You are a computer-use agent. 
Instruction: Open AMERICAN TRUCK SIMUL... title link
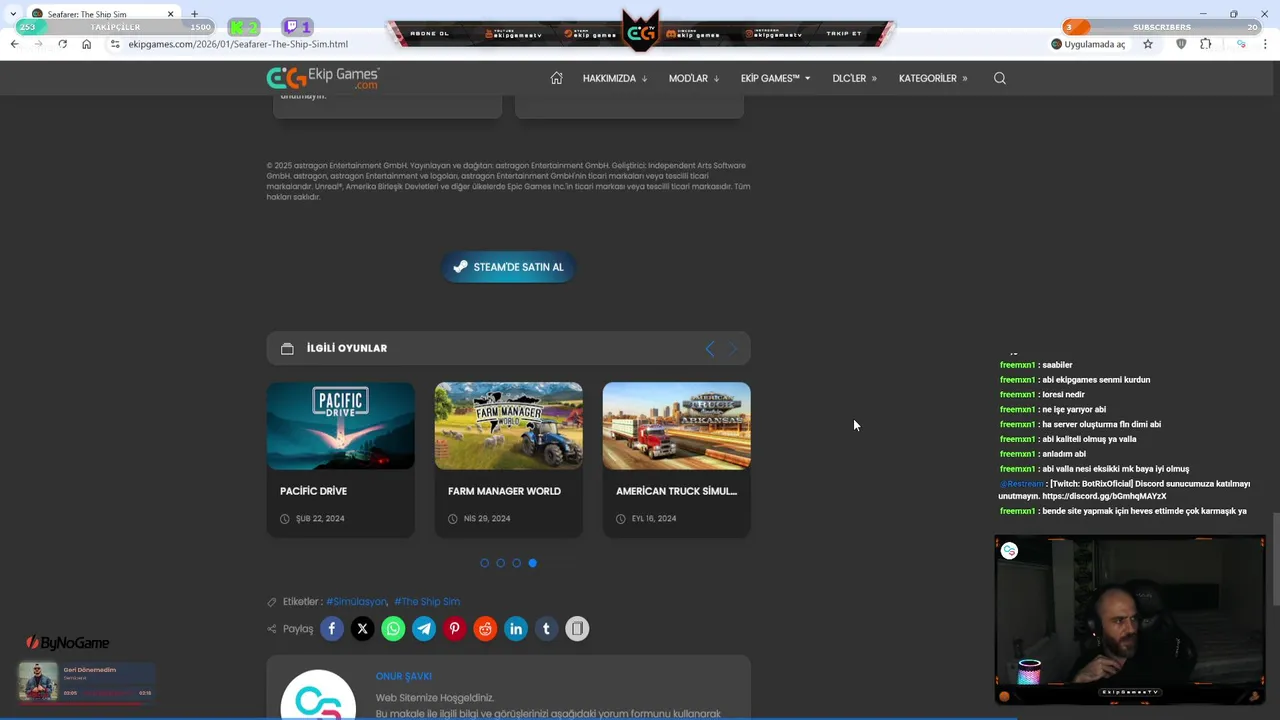pyautogui.click(x=676, y=491)
